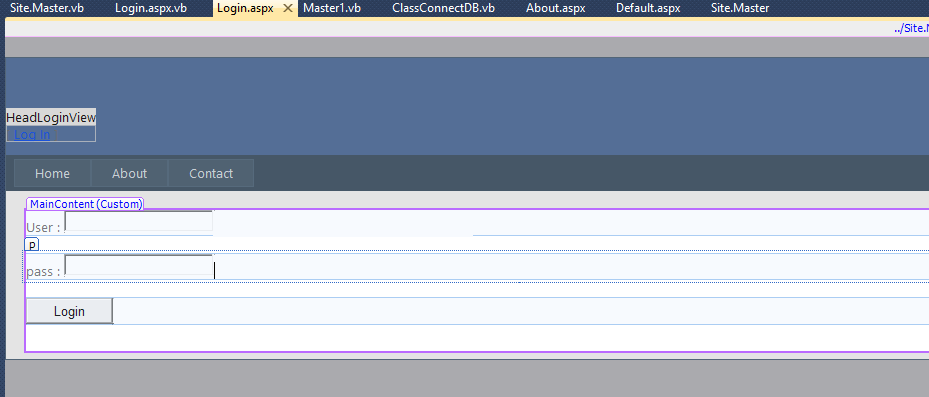Select the MainContent (Custom) placeholder tag
The width and height of the screenshot is (929, 397).
click(x=85, y=204)
